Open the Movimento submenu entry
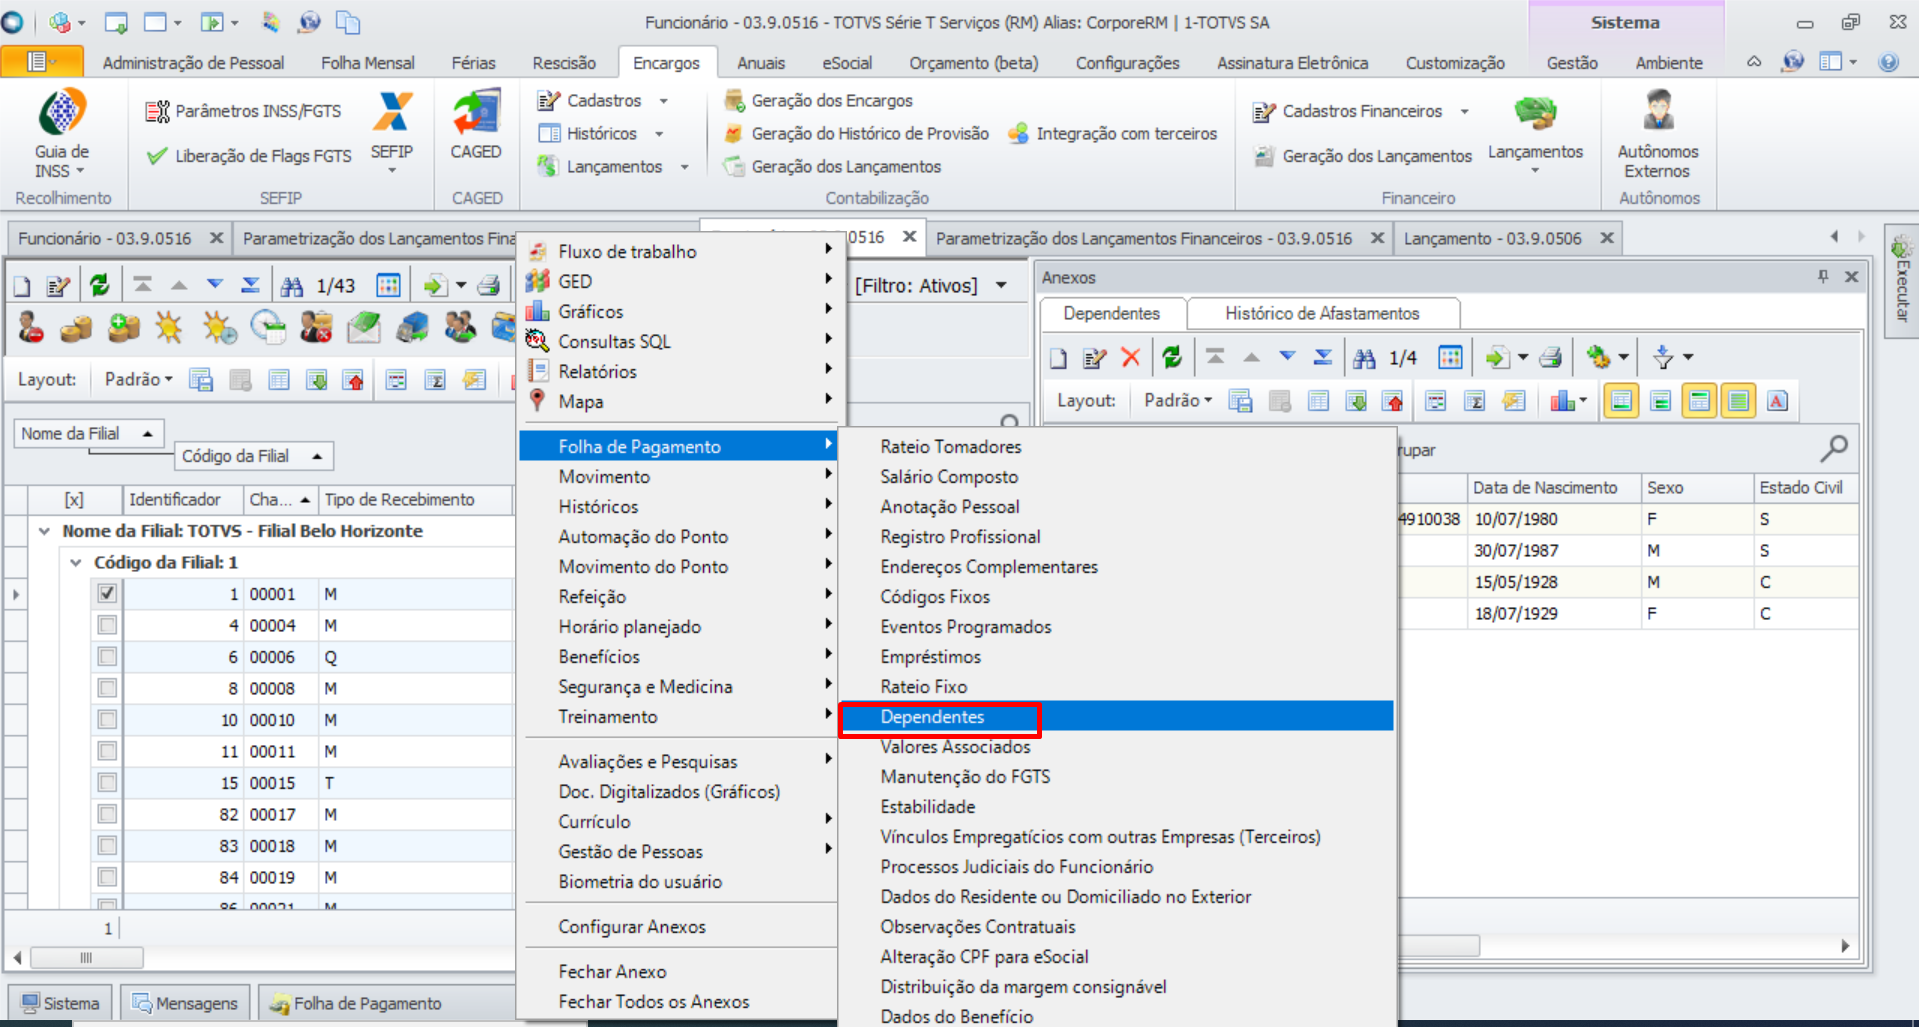This screenshot has height=1027, width=1919. point(679,477)
